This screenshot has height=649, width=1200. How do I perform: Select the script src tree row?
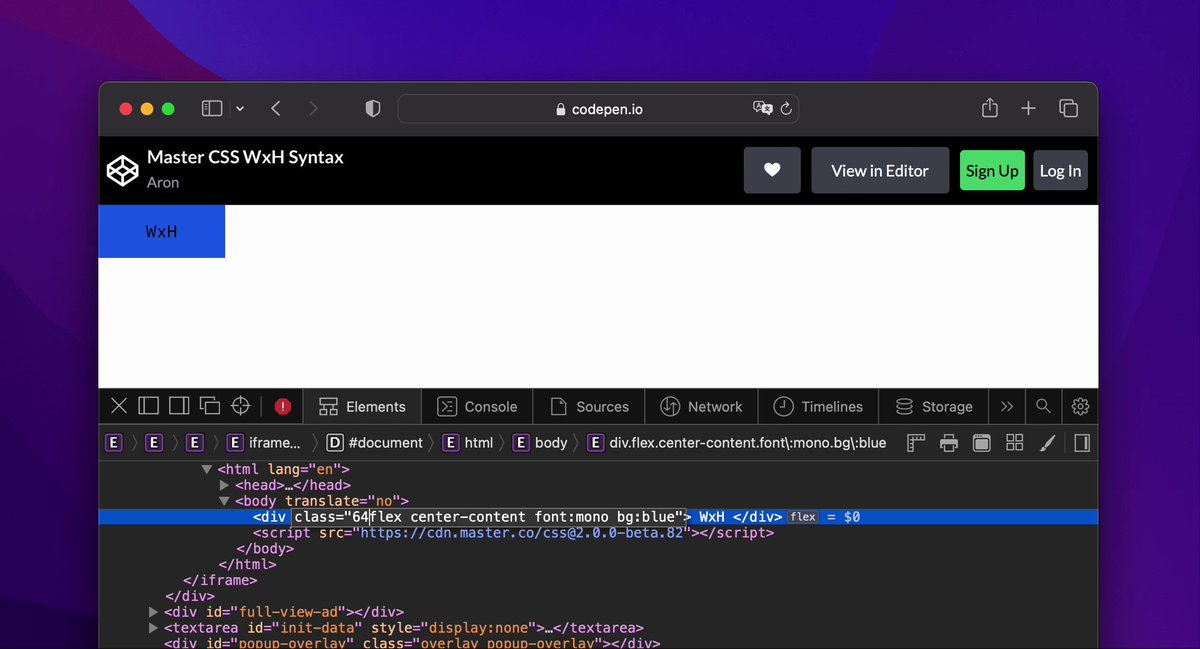point(598,533)
